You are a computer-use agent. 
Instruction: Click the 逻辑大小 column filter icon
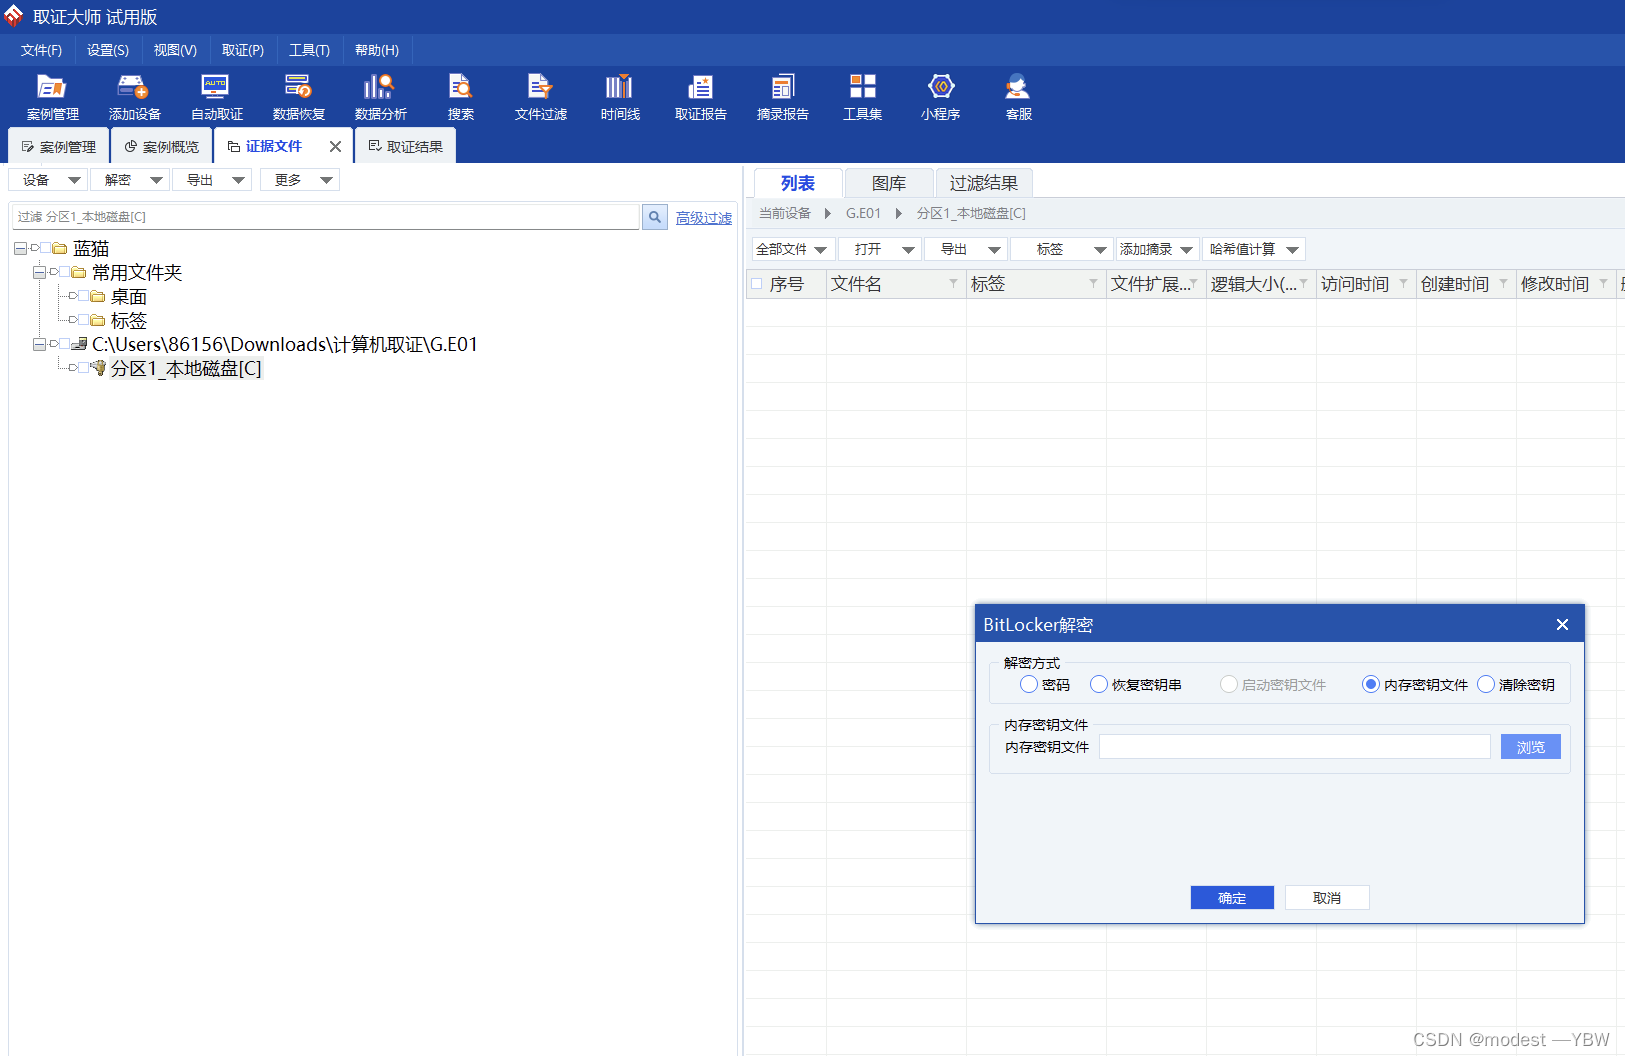(x=1303, y=283)
